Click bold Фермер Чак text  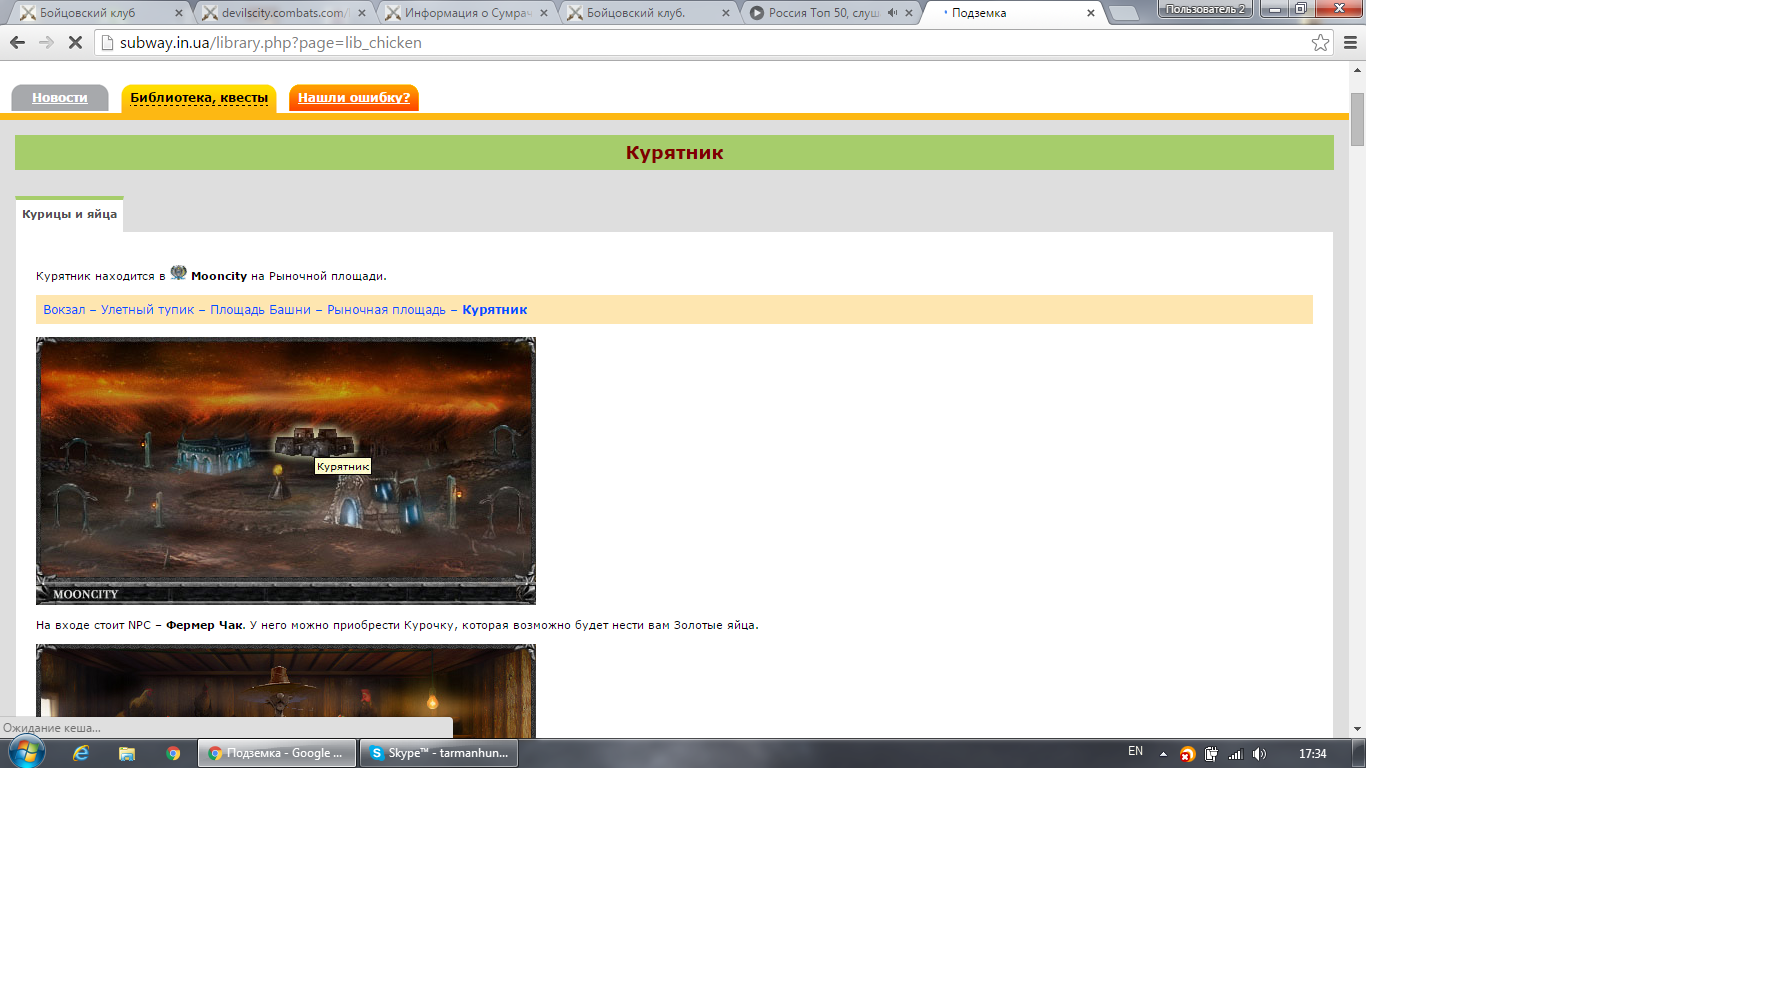point(204,625)
